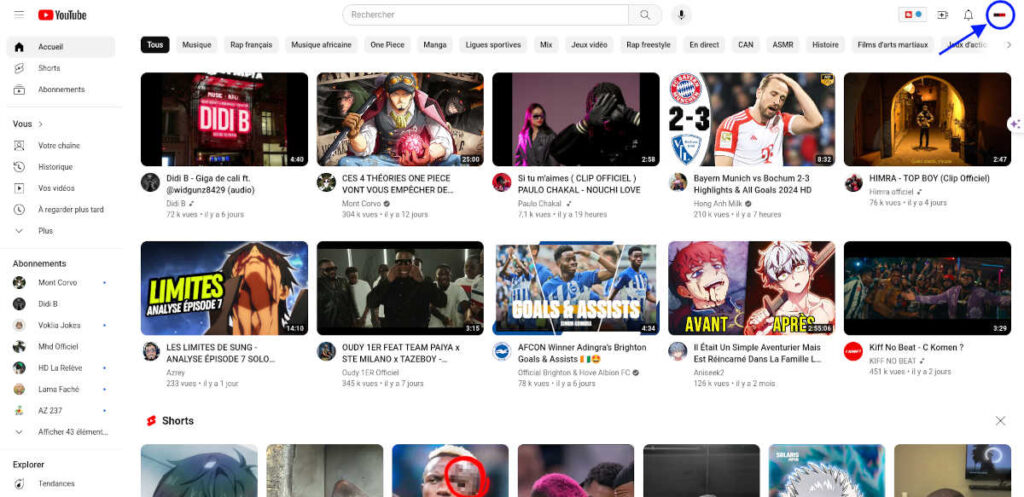Expand Afficher 43 éléments subscriptions
Screen dimensions: 1024x497
[x=61, y=432]
